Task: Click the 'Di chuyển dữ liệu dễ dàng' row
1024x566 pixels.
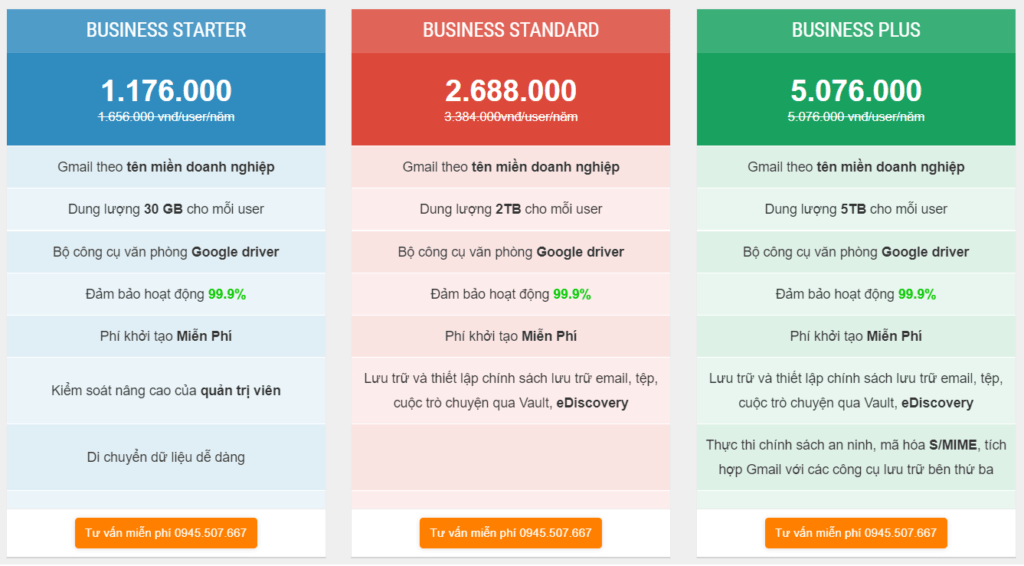Action: pos(166,457)
